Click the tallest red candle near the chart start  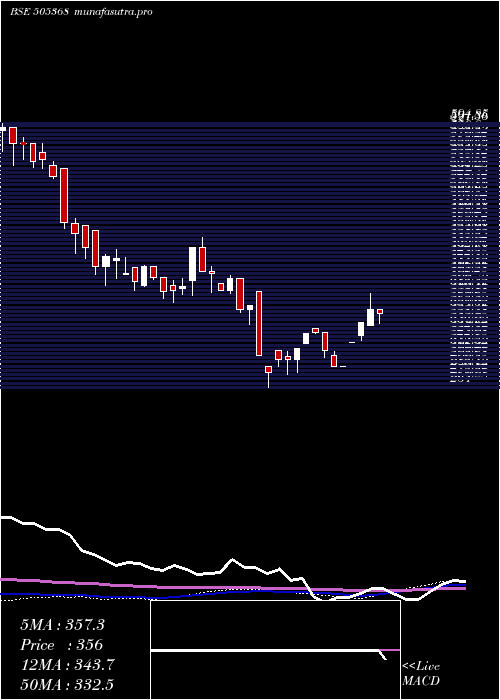click(x=64, y=195)
